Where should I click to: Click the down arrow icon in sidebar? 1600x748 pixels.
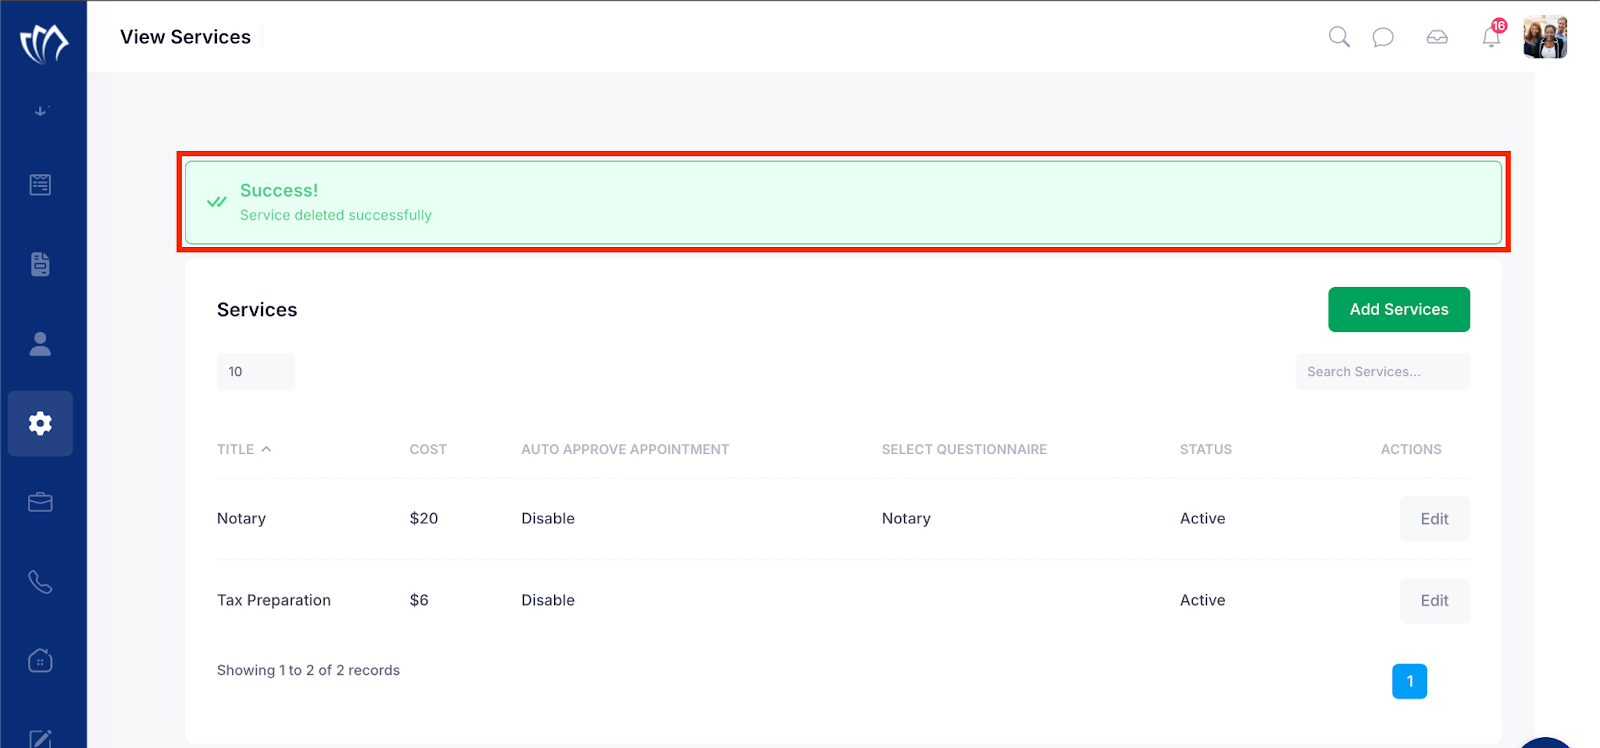[41, 111]
